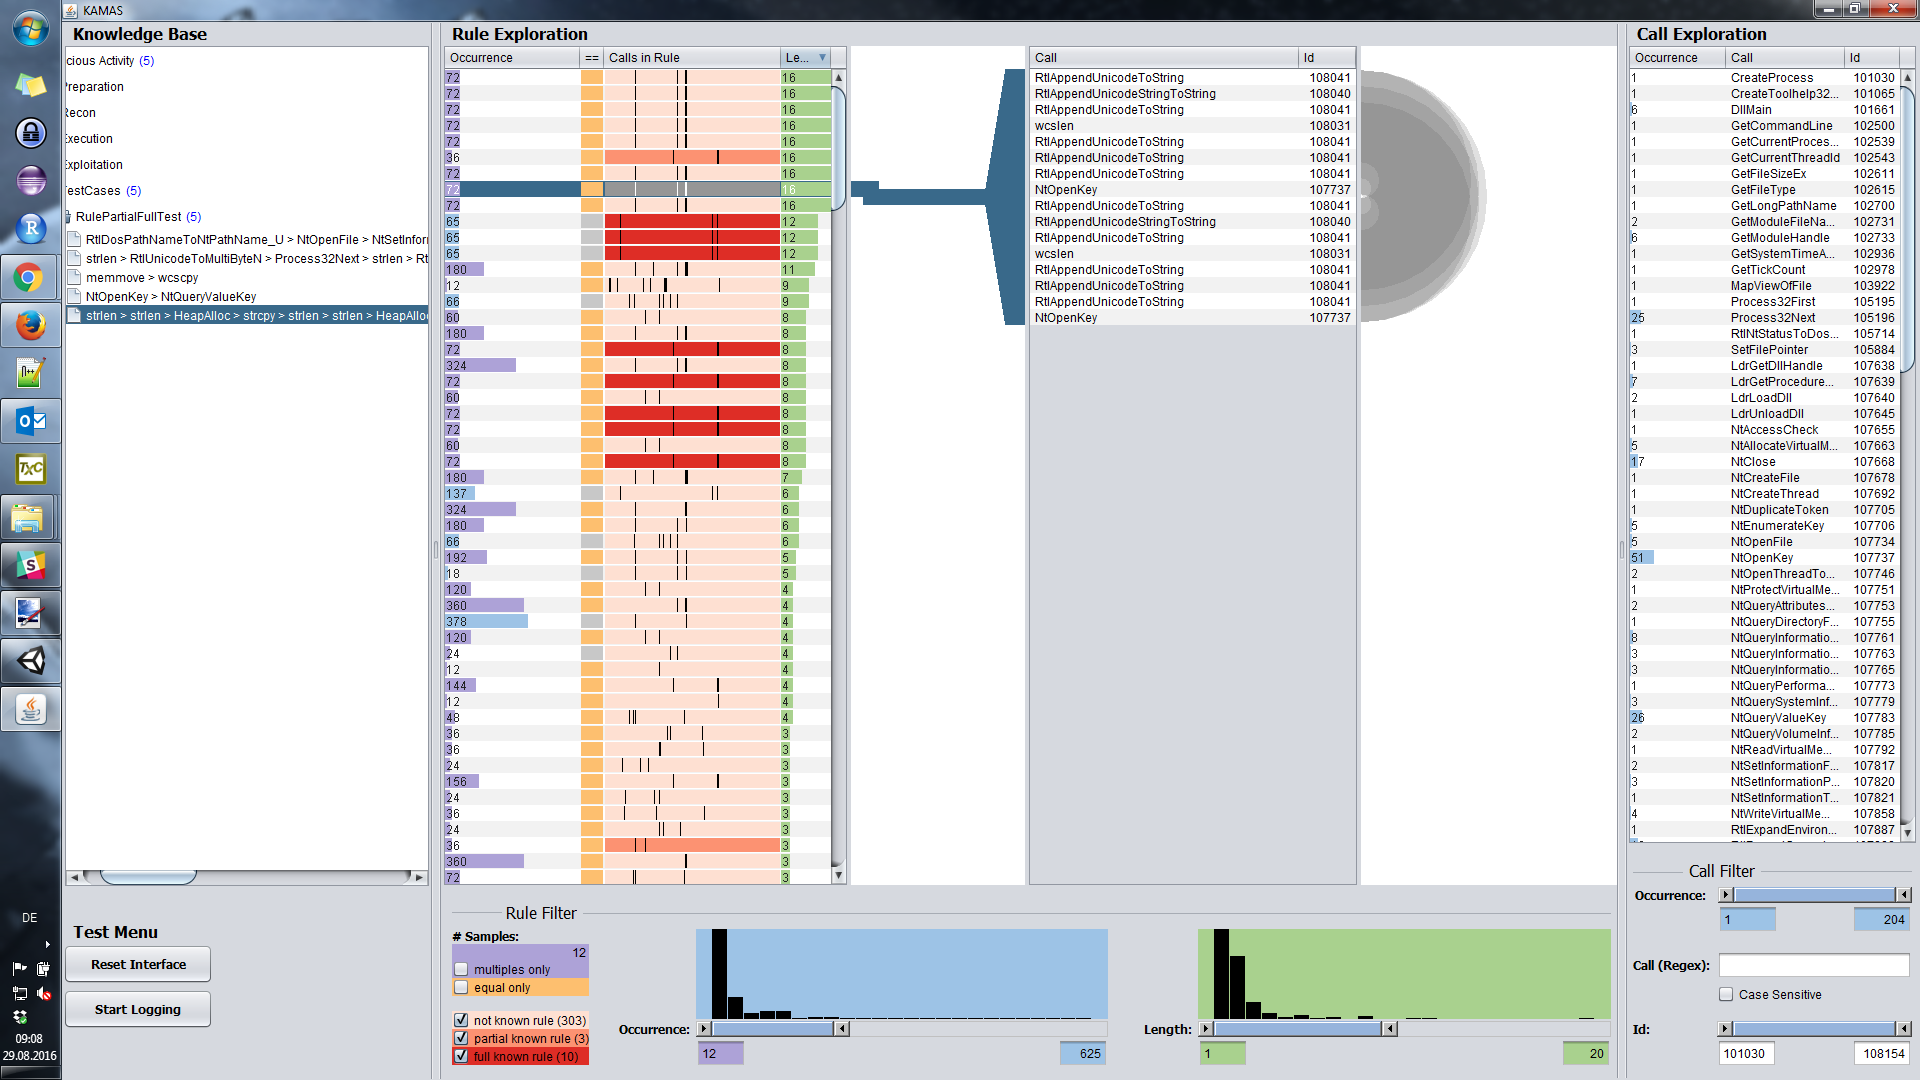This screenshot has height=1080, width=1920.
Task: Open Eclipse from the taskbar
Action: [x=30, y=181]
